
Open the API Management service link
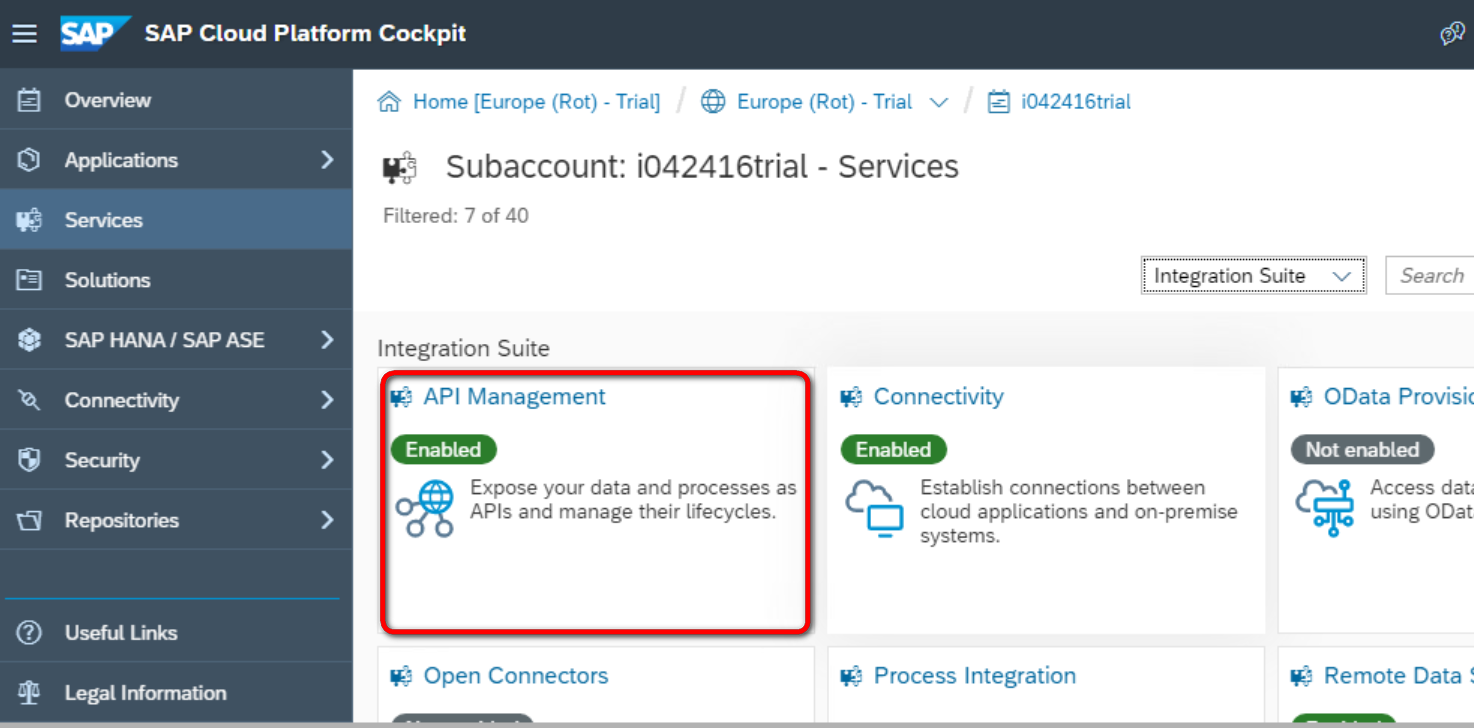(x=514, y=397)
